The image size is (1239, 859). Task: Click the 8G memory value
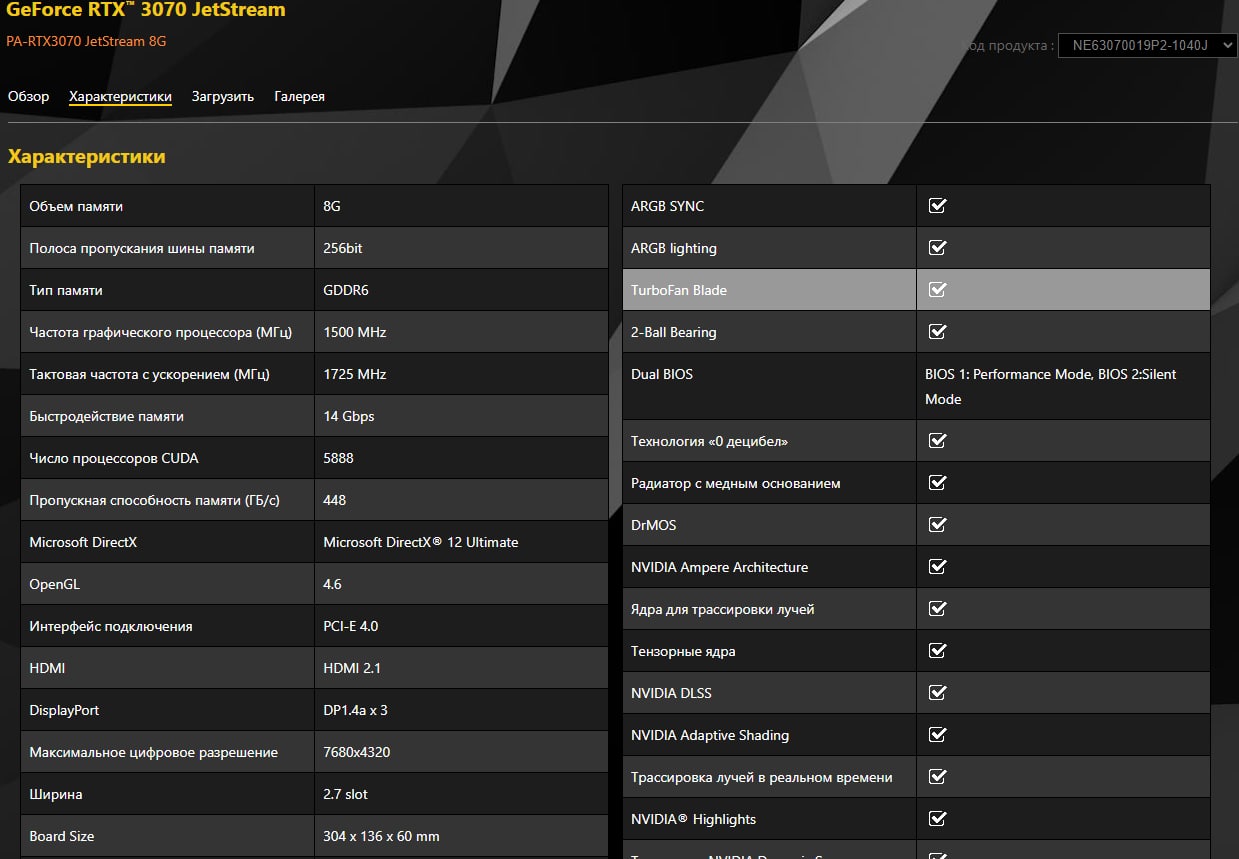tap(332, 206)
